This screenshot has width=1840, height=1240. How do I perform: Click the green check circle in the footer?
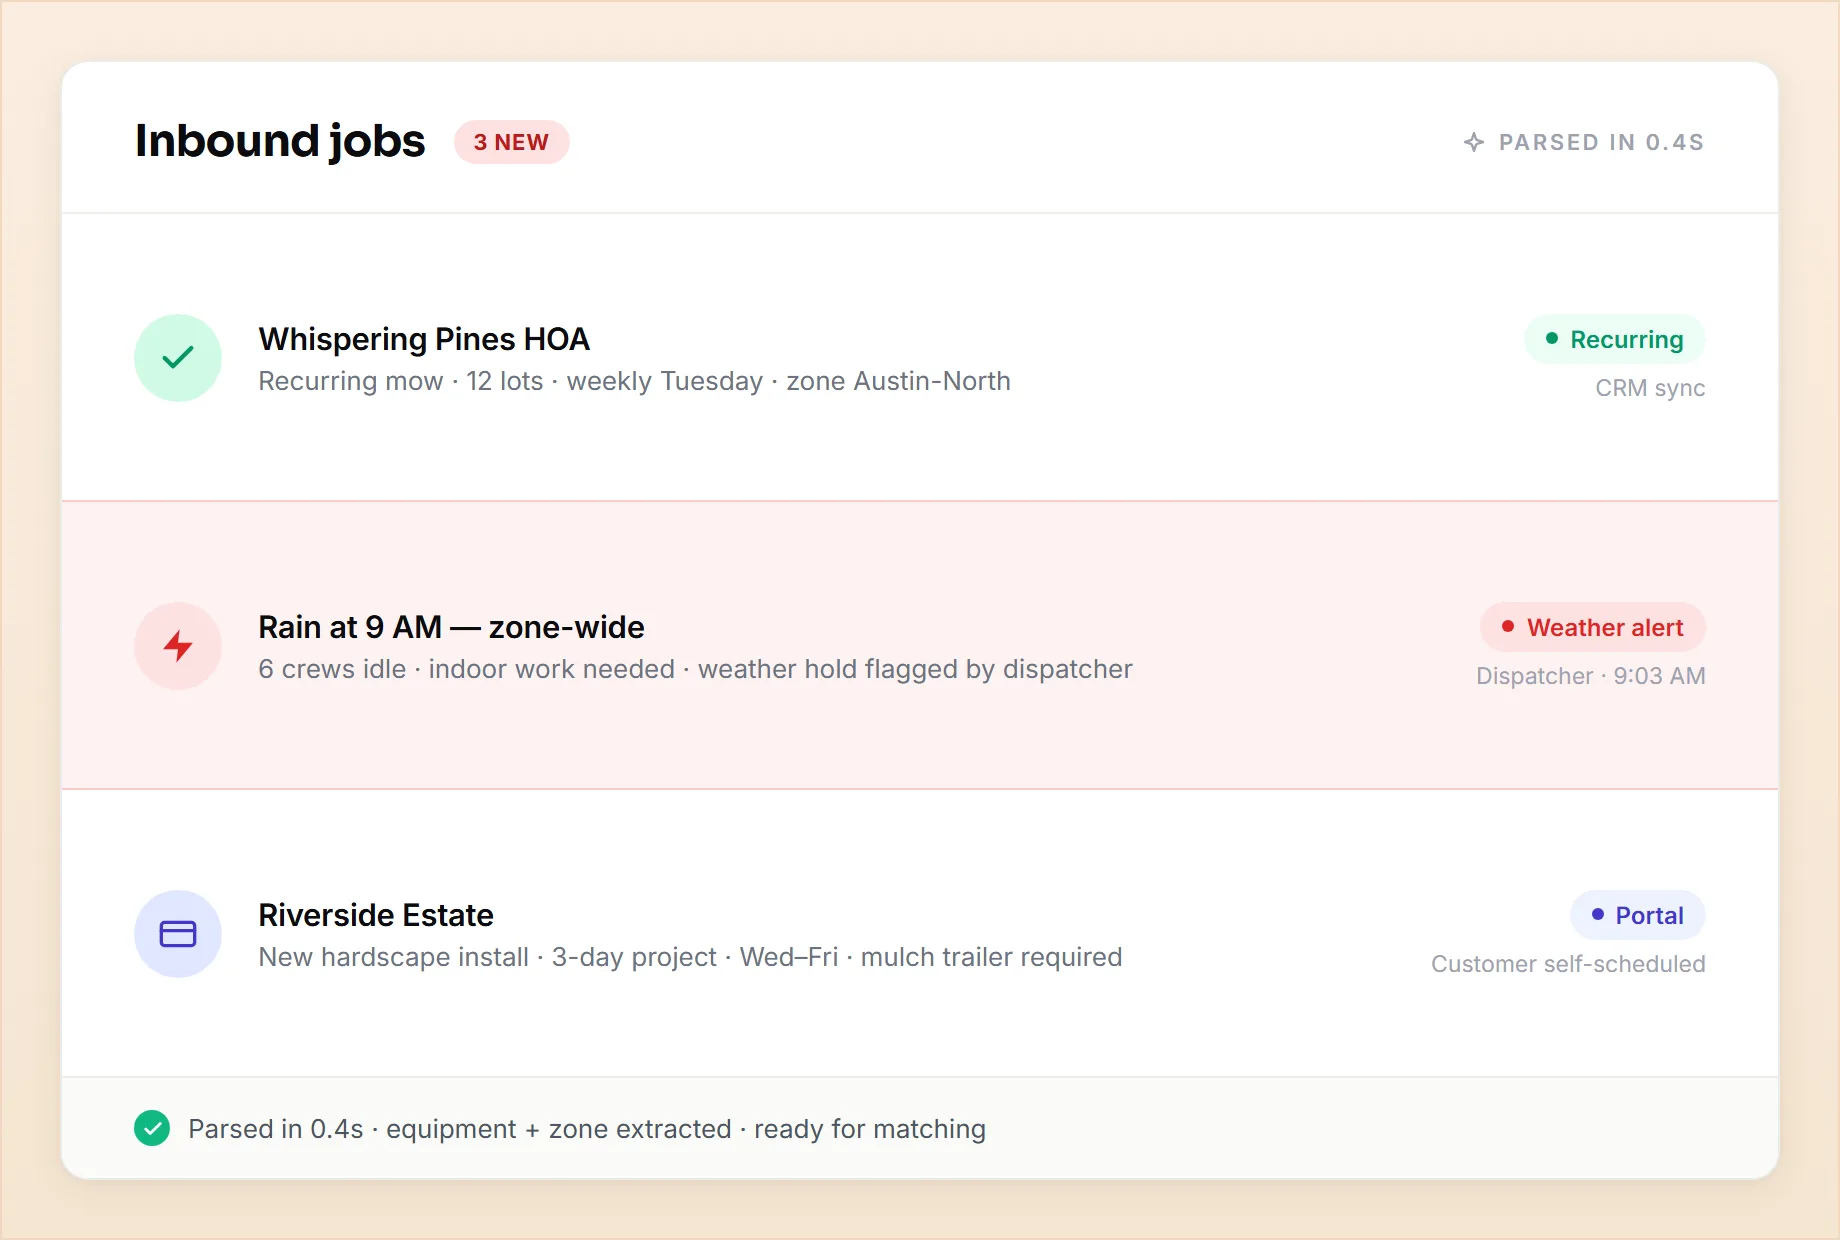(x=152, y=1128)
